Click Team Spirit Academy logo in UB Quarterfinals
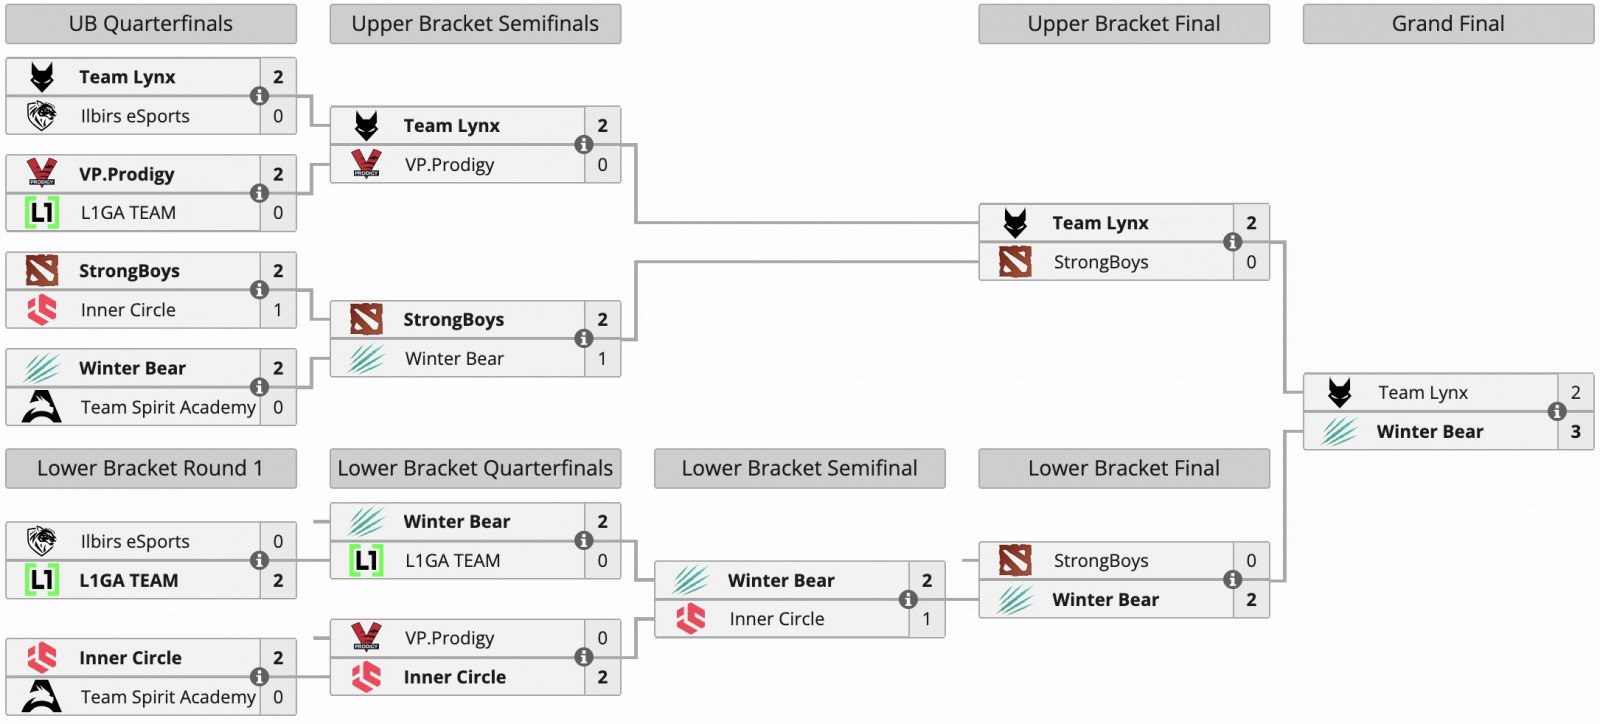Screen dimensions: 1600x724 42,407
